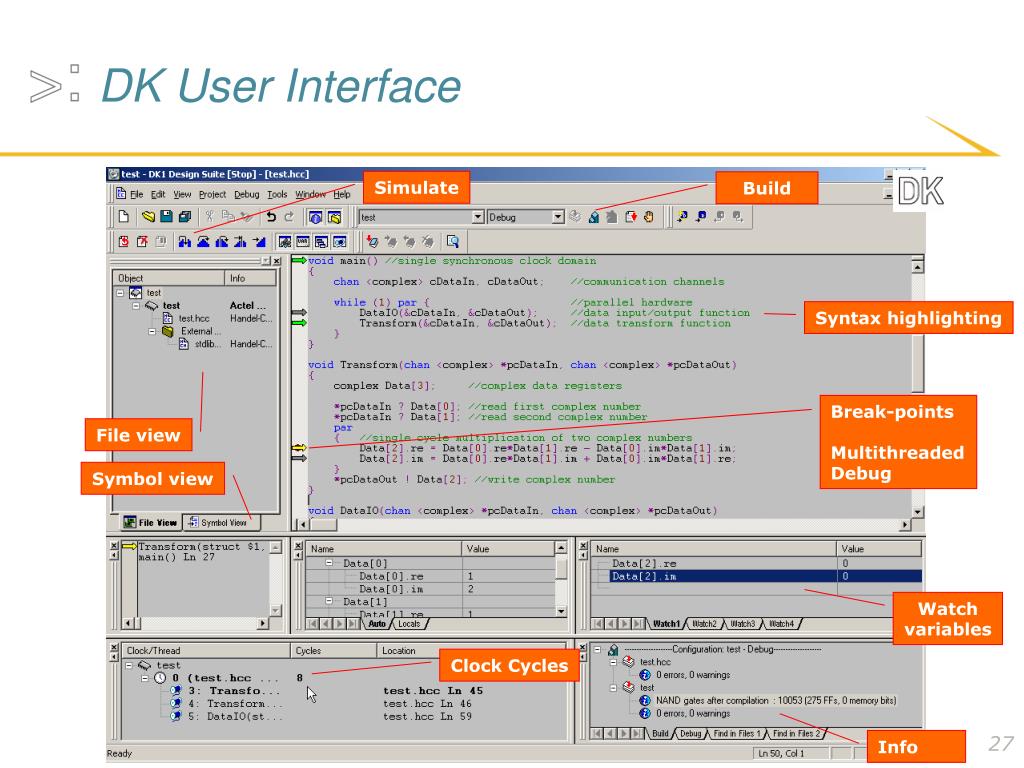1024x768 pixels.
Task: Select the stdlib file in External folder
Action: click(200, 344)
